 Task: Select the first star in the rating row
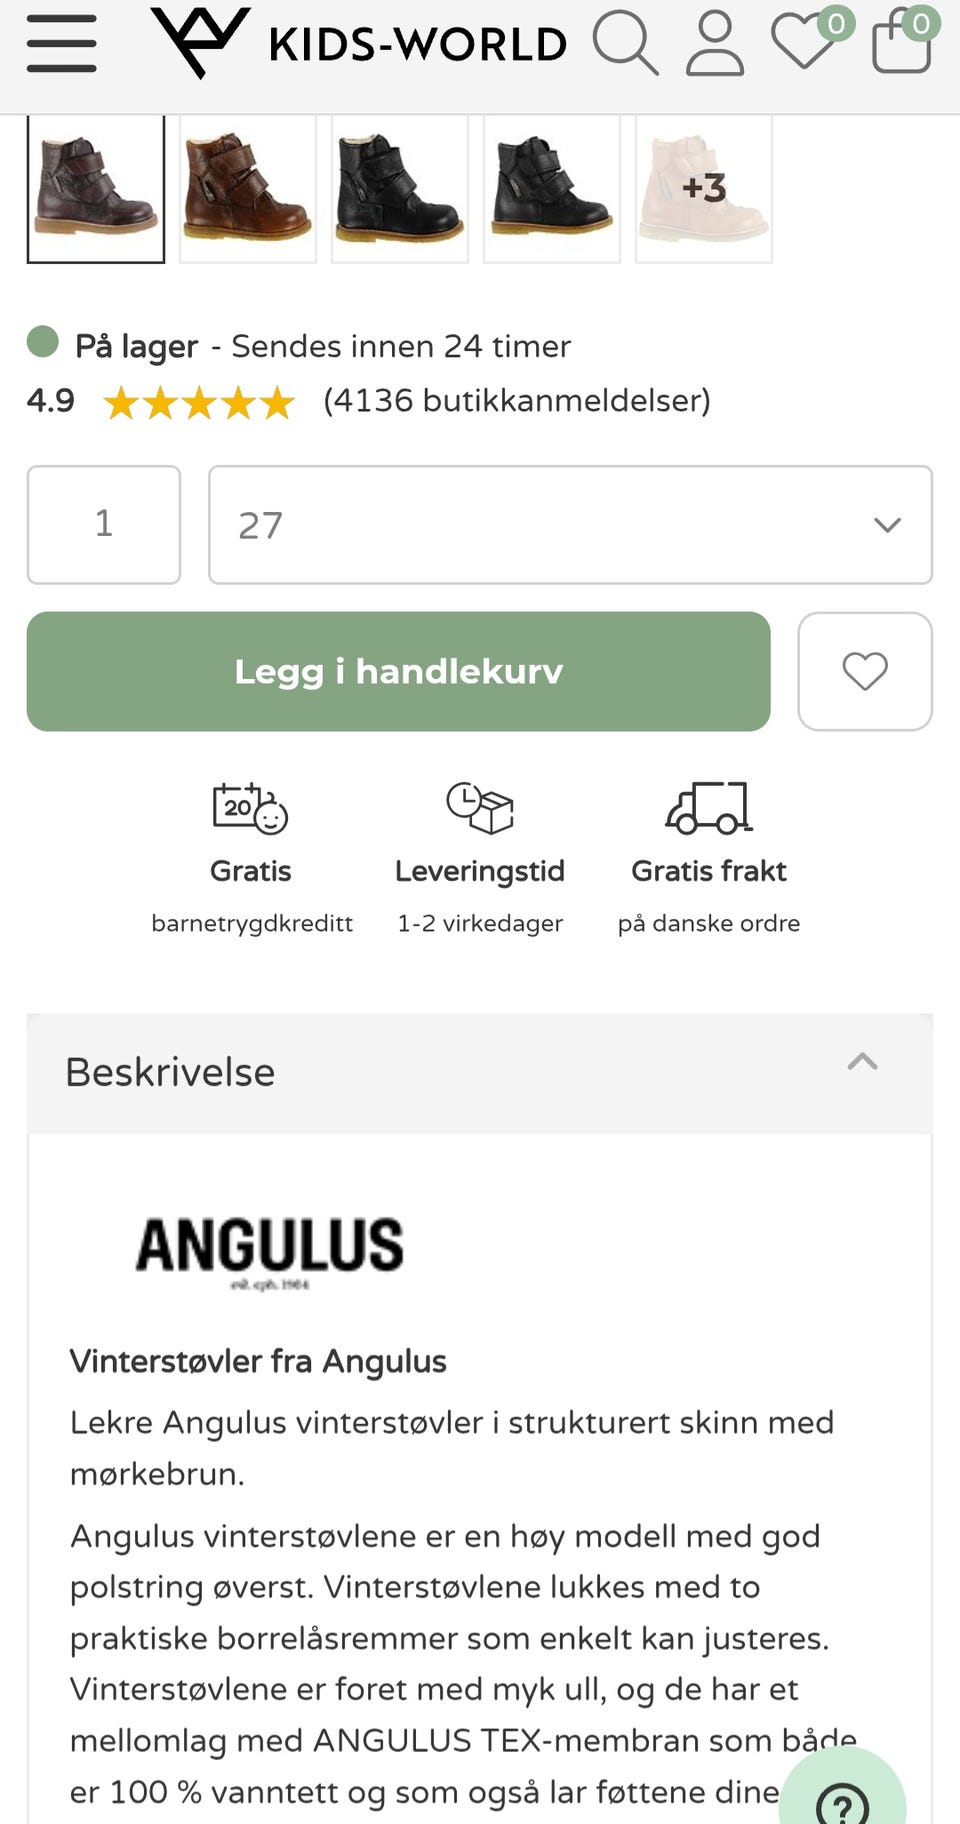[x=118, y=403]
